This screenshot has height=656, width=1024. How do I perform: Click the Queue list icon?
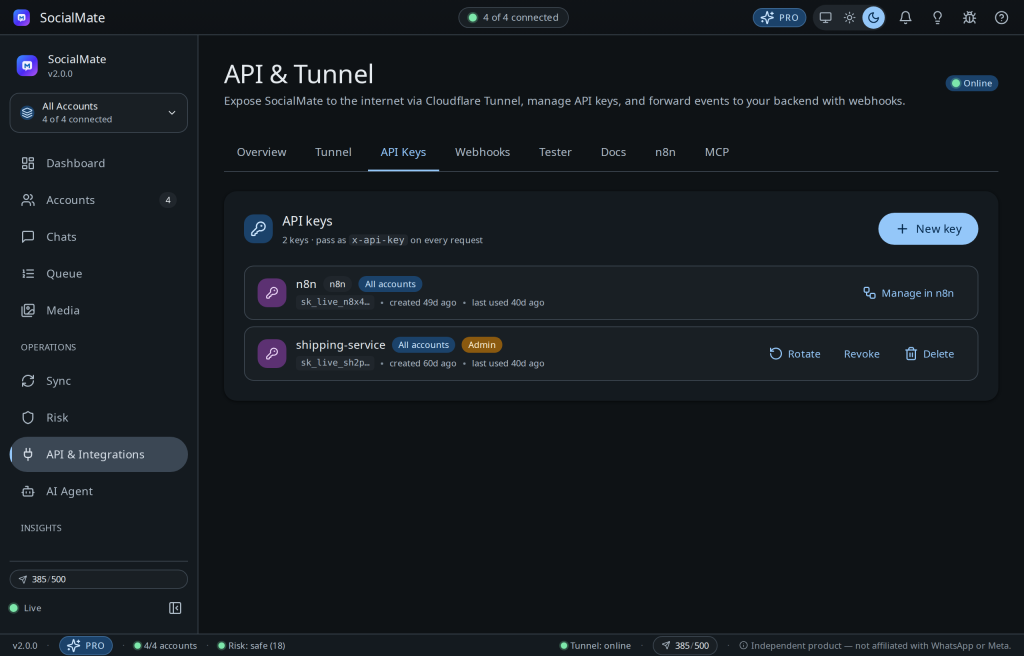(x=27, y=274)
